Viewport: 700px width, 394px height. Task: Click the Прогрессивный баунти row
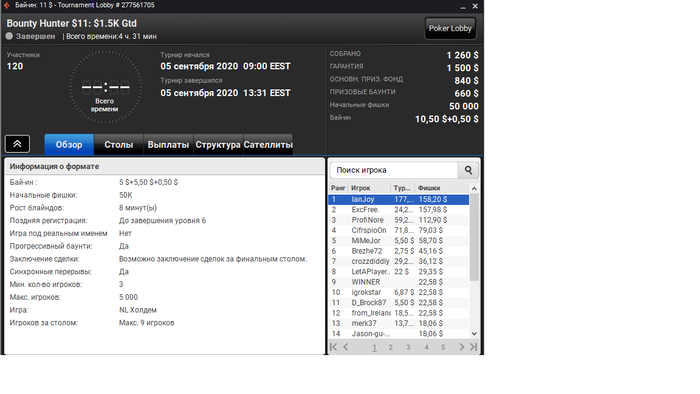164,246
